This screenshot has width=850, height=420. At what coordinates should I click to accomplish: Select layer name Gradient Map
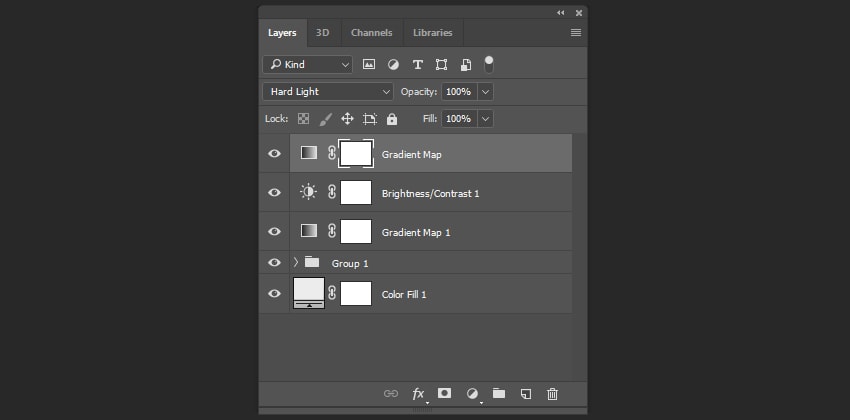click(x=411, y=154)
